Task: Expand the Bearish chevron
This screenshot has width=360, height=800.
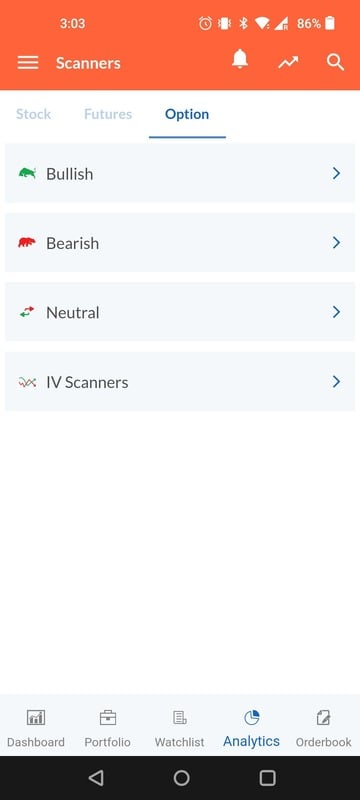Action: pos(336,242)
